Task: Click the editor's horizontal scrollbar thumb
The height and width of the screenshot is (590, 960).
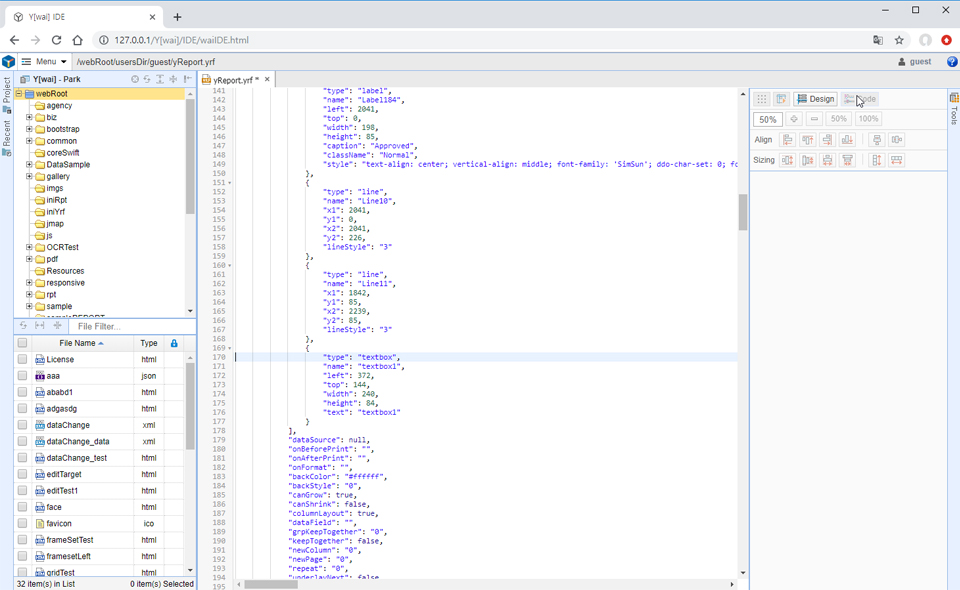Action: [x=270, y=584]
